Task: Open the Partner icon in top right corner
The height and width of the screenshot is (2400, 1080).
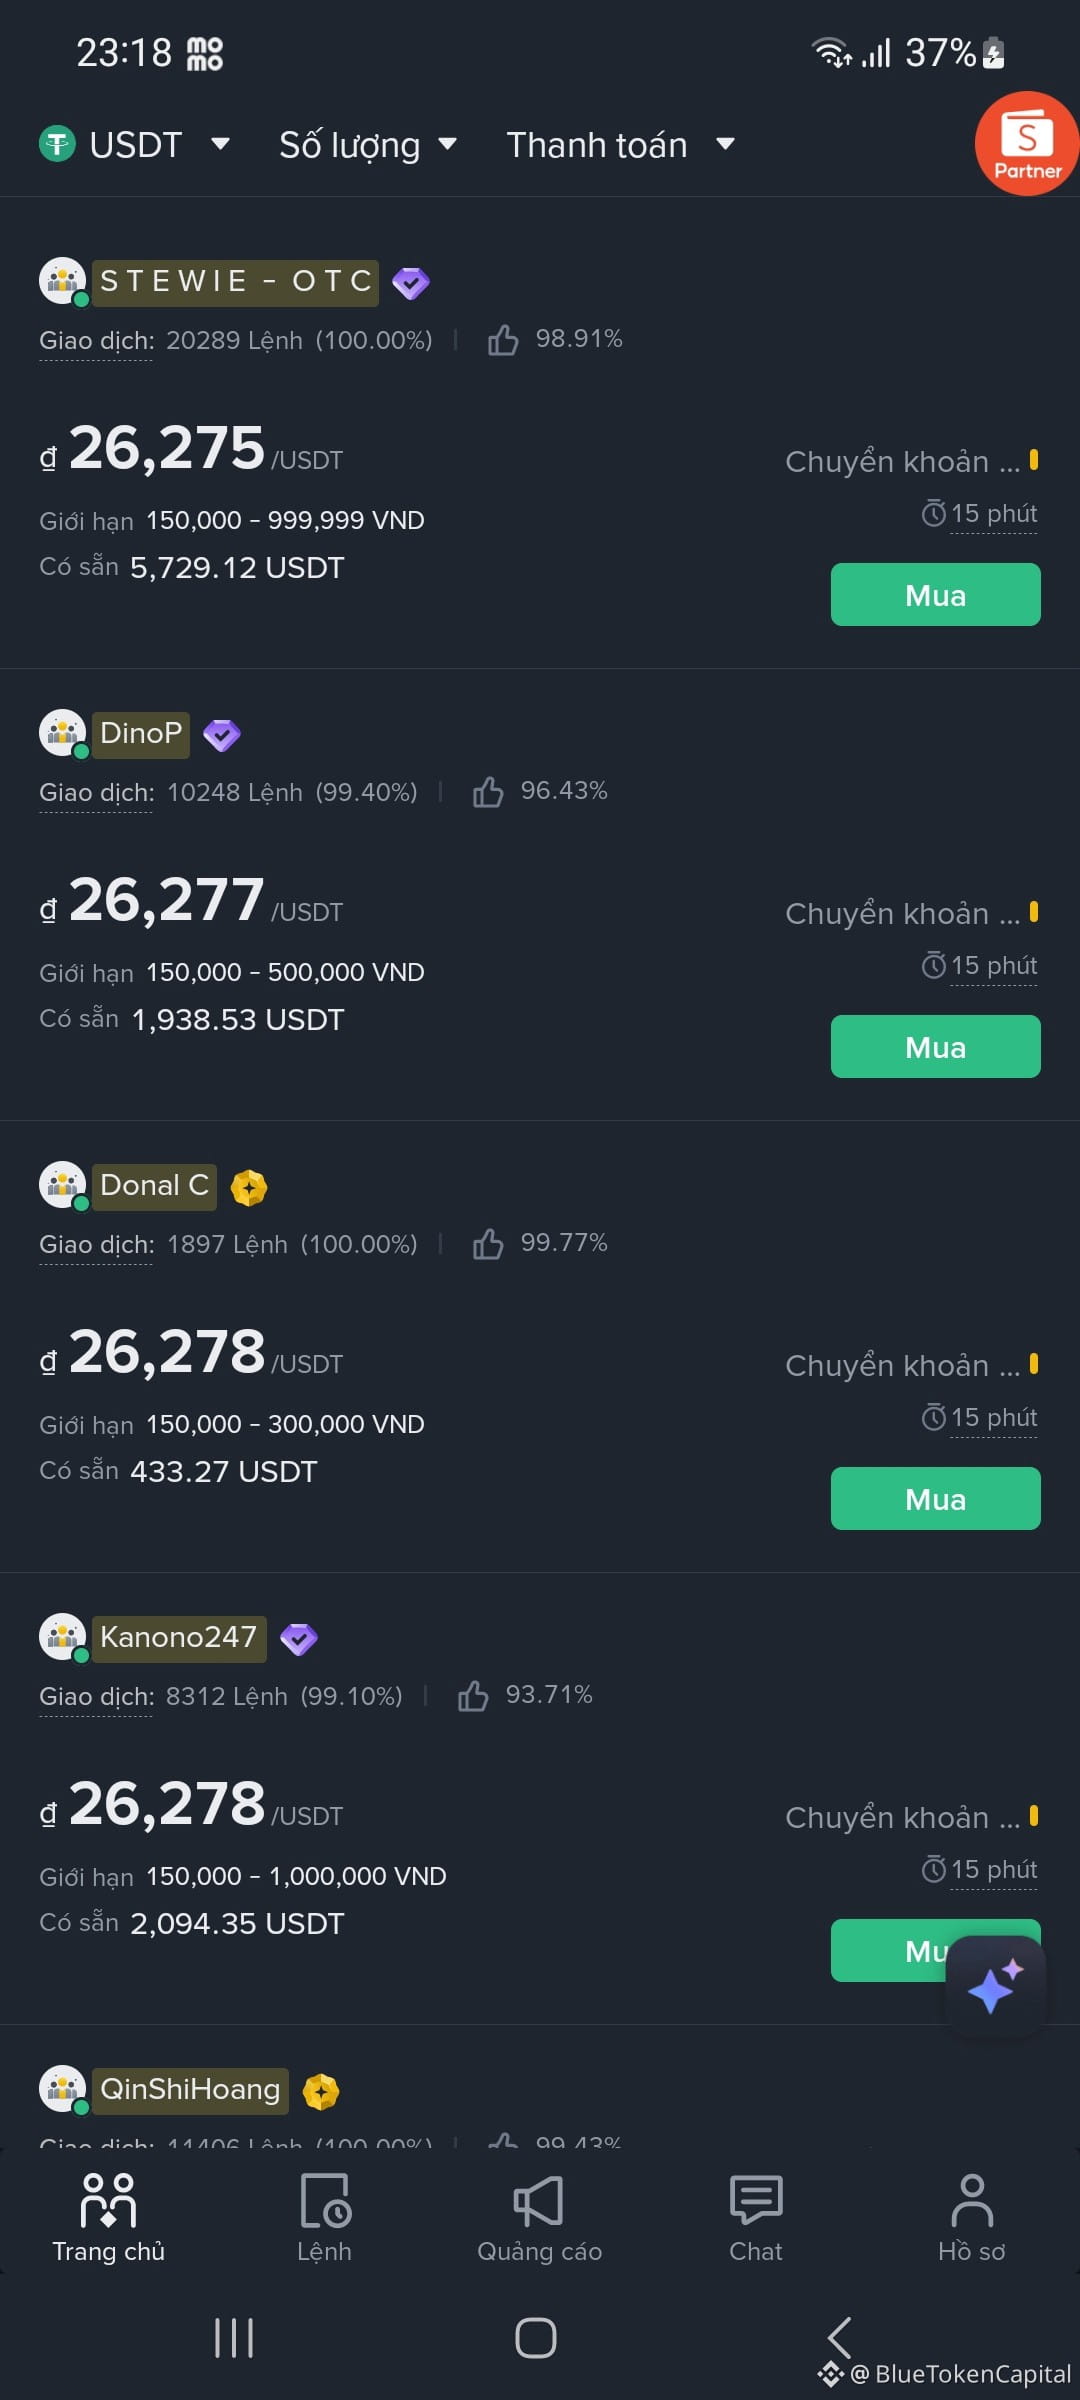Action: 1026,143
